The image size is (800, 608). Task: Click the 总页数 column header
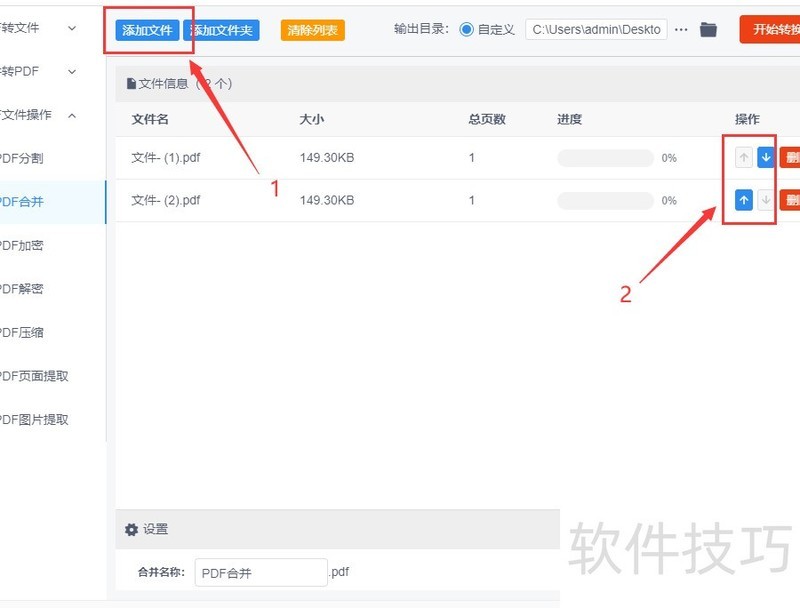[487, 119]
